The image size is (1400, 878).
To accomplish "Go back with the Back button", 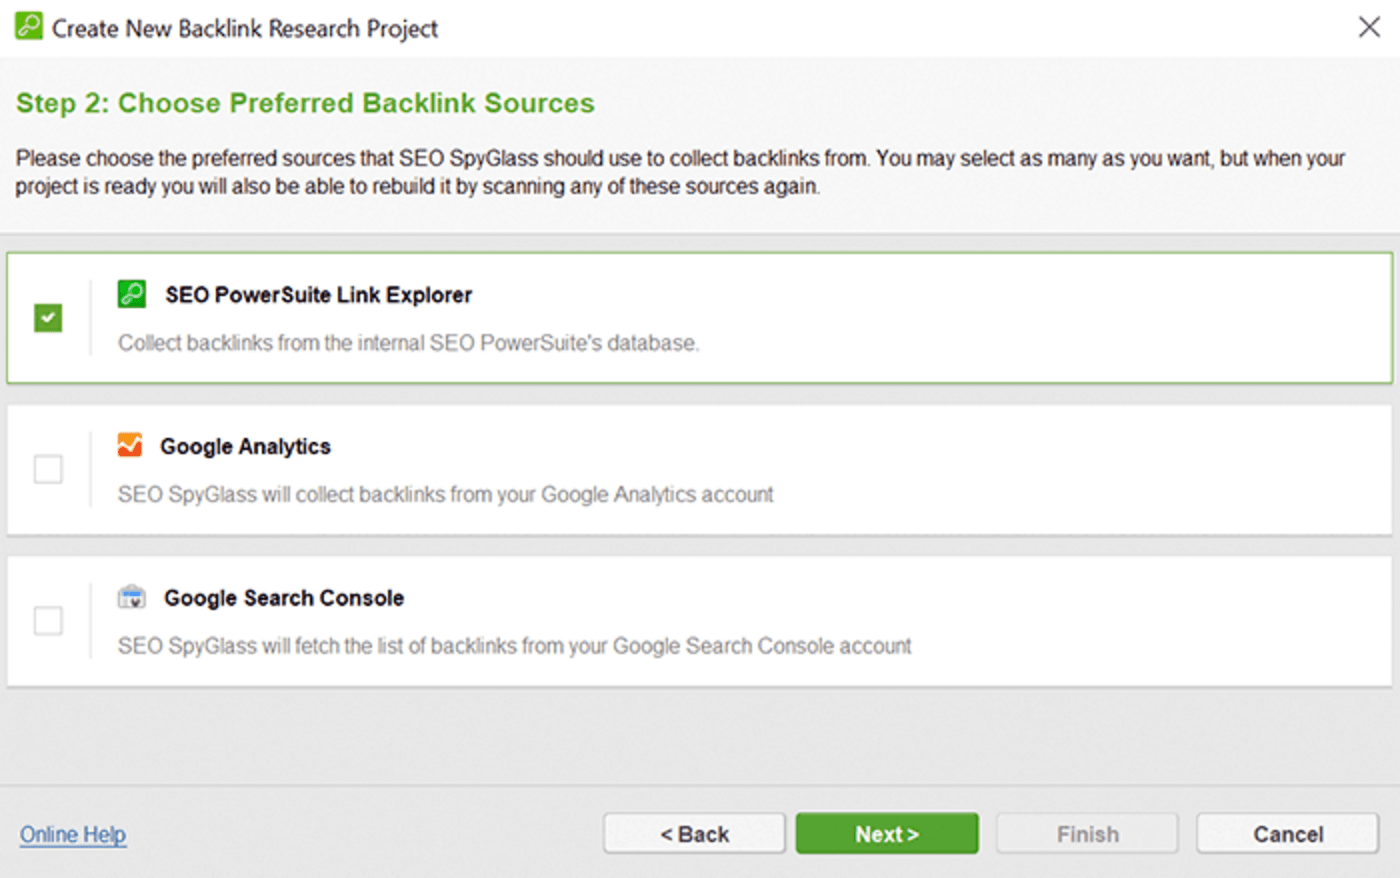I will (x=694, y=834).
